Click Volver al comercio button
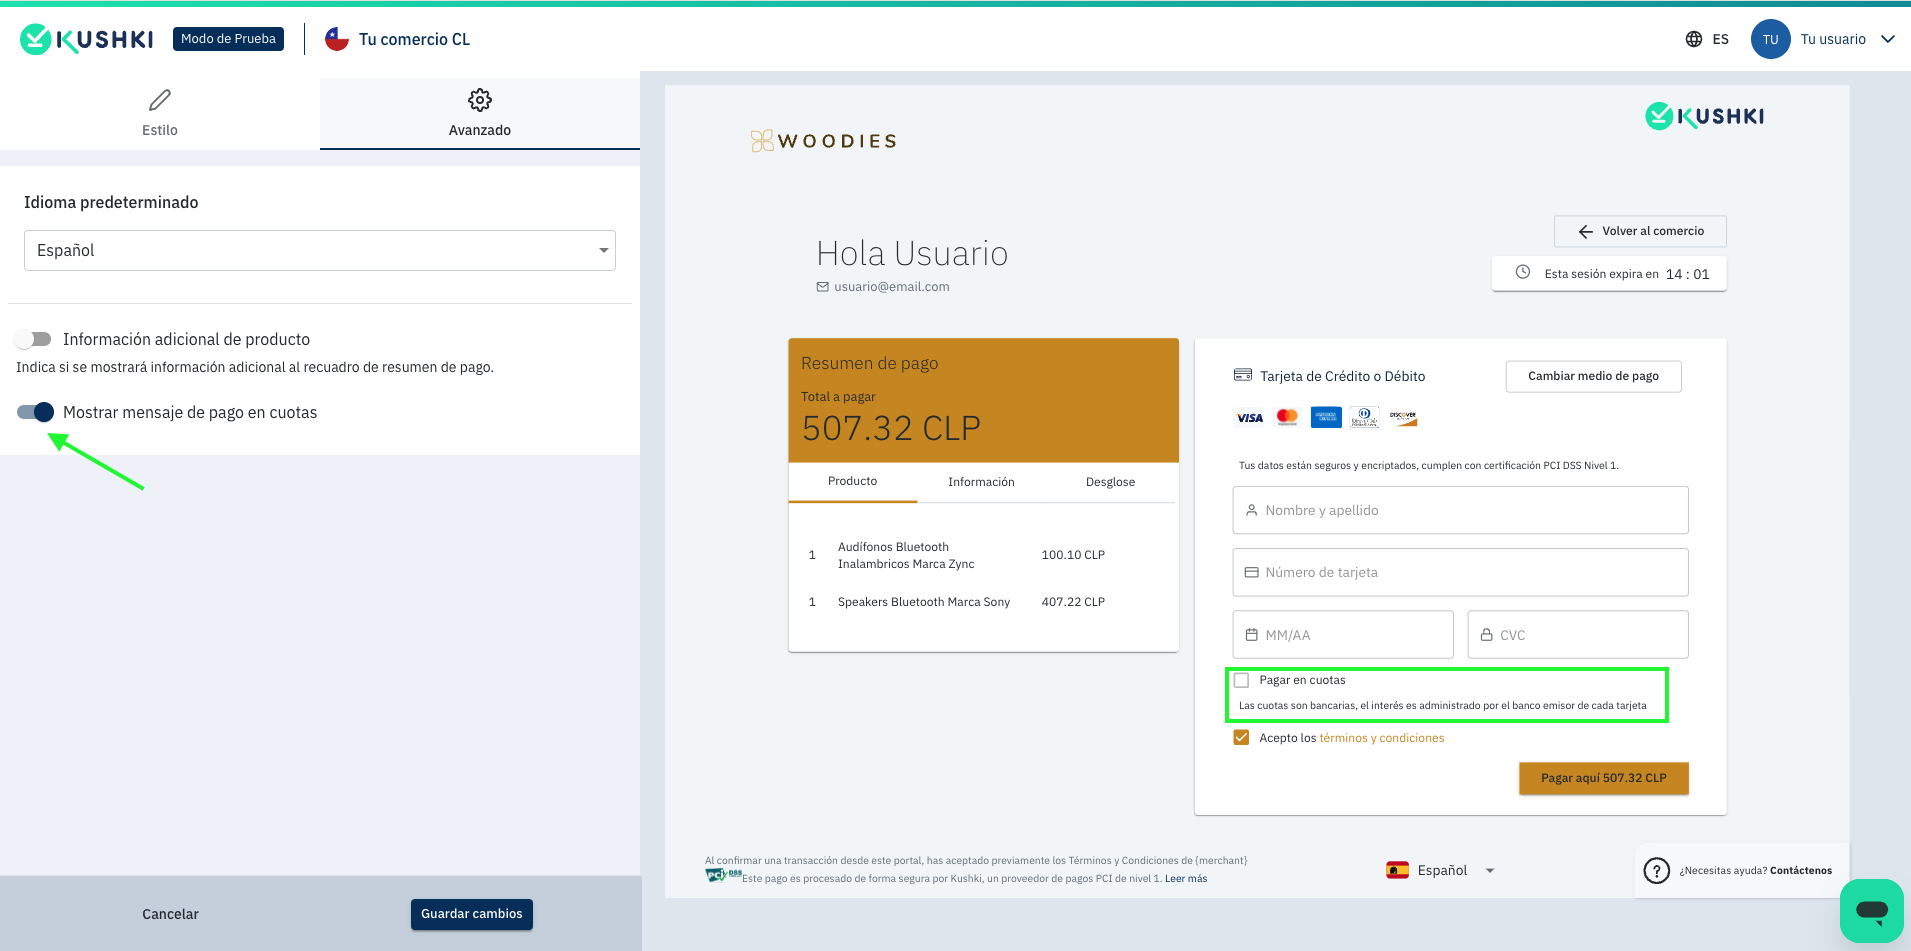This screenshot has height=951, width=1911. point(1640,231)
